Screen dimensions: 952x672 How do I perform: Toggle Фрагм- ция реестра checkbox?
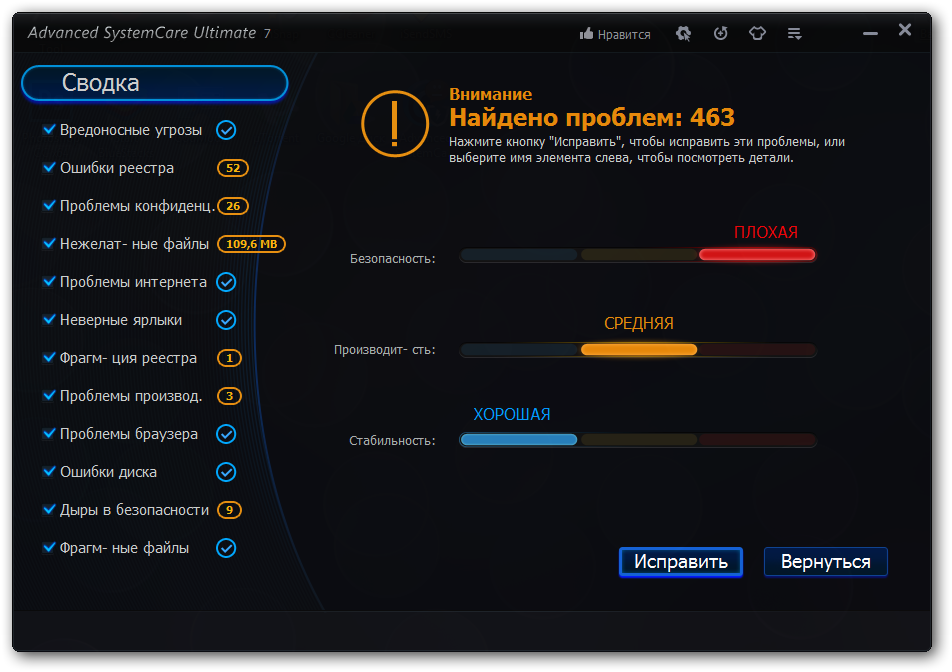pyautogui.click(x=49, y=358)
